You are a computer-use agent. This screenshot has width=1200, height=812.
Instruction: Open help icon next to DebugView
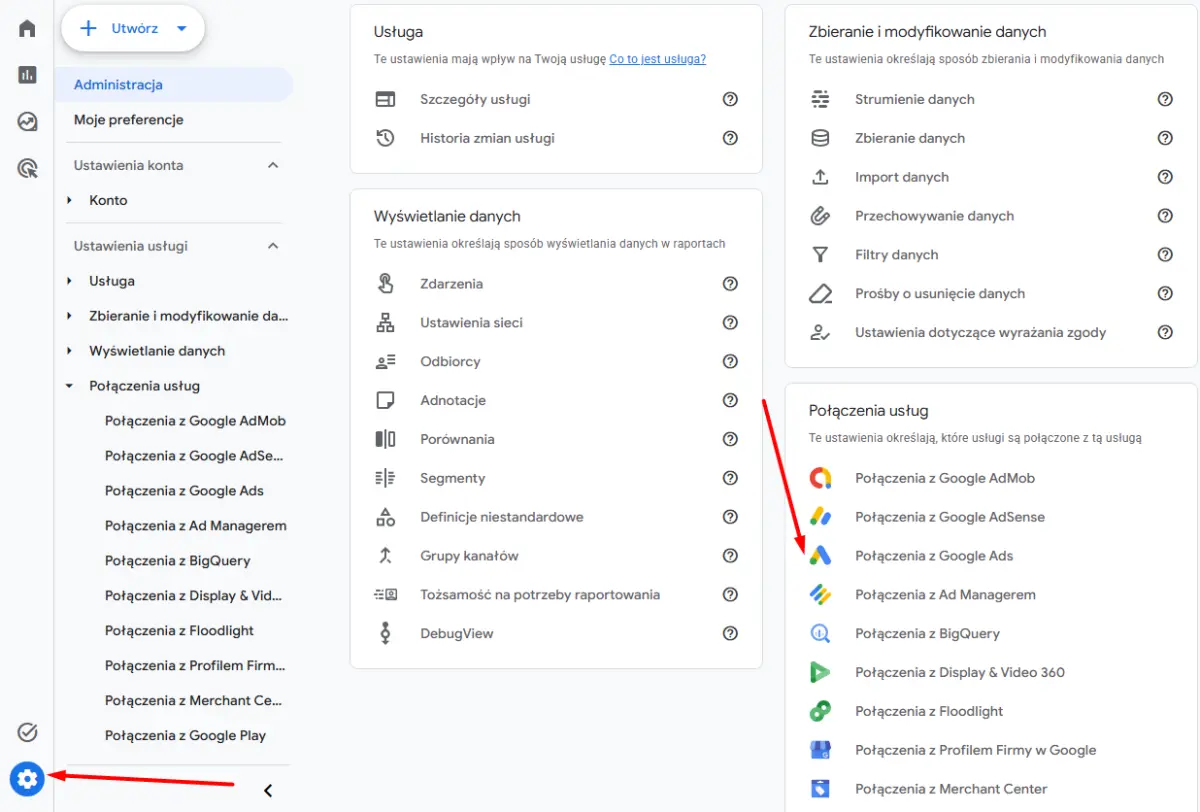tap(730, 633)
